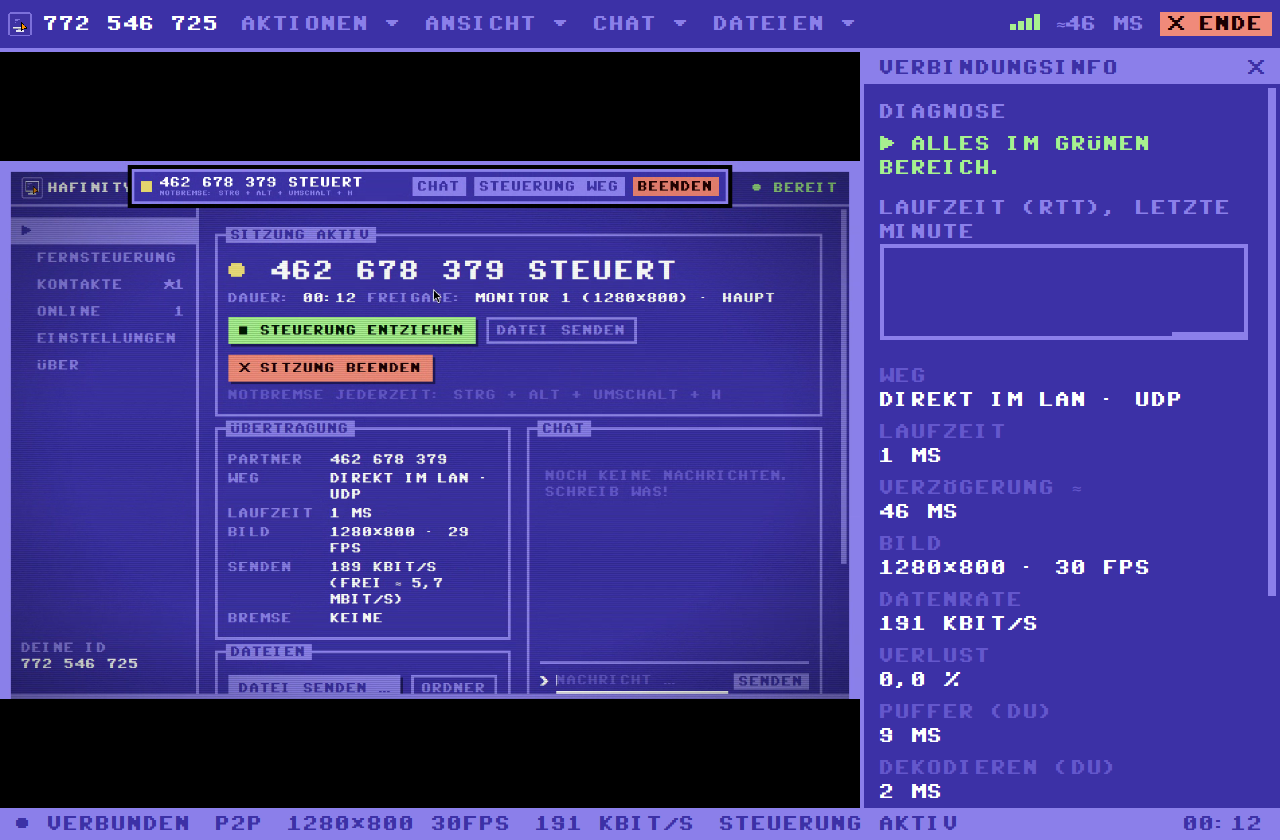
Task: Click the app icon beside ID 772 546 725
Action: [20, 24]
